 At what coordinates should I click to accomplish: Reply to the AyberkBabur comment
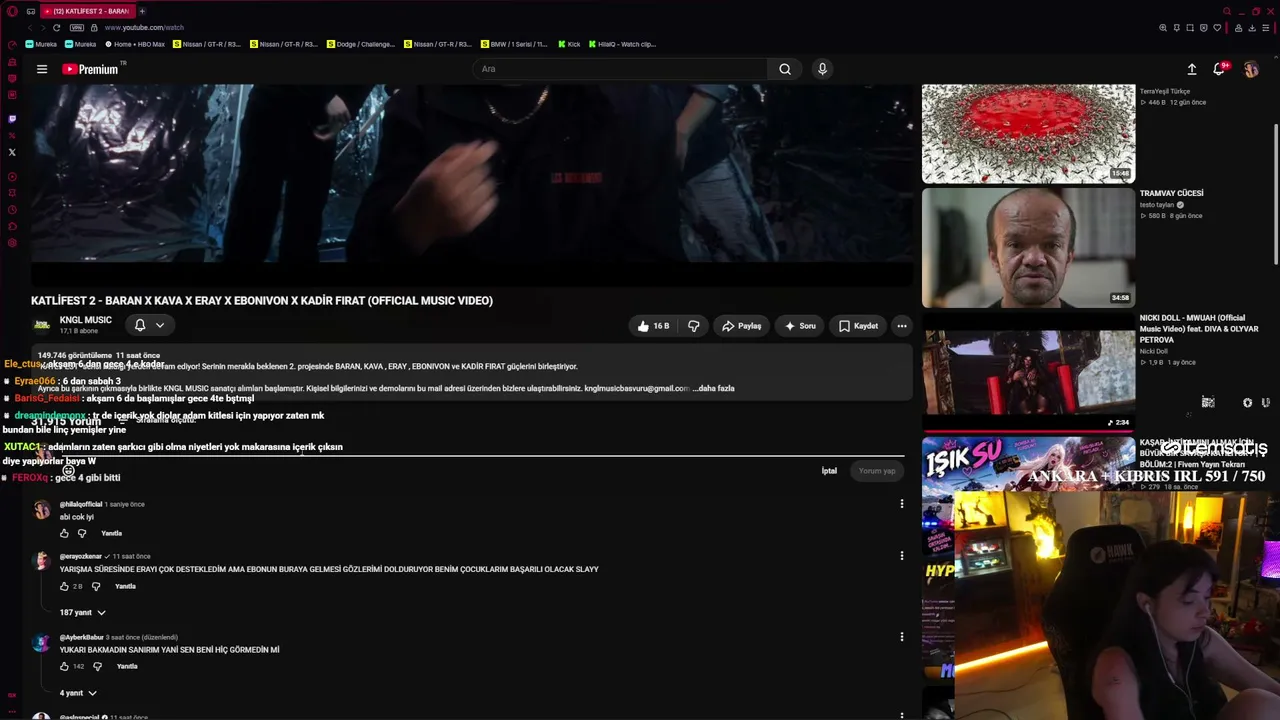127,667
